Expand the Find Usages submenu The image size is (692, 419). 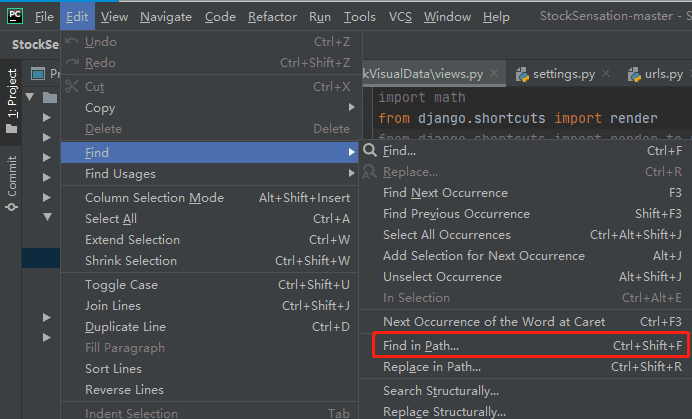pyautogui.click(x=351, y=174)
